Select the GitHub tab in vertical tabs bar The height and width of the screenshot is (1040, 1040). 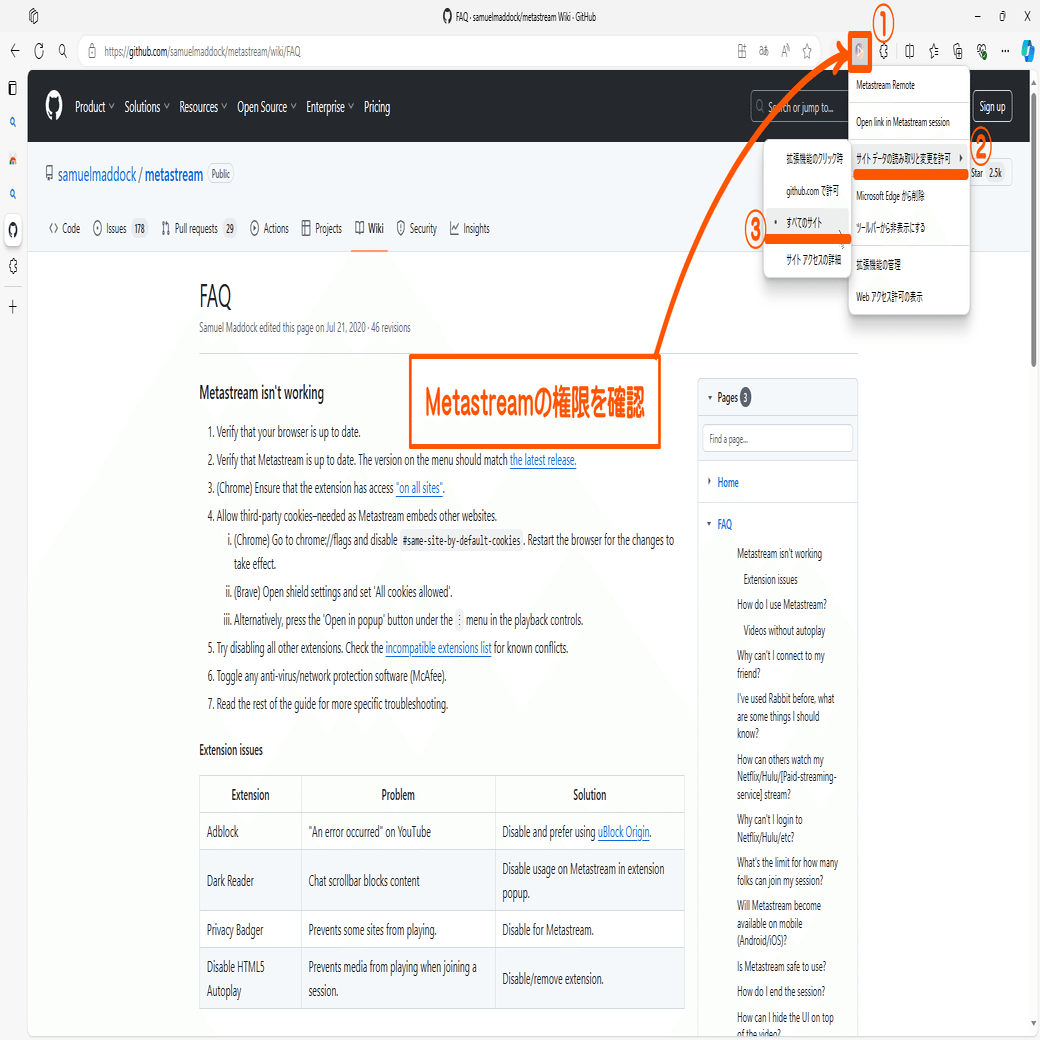point(13,230)
